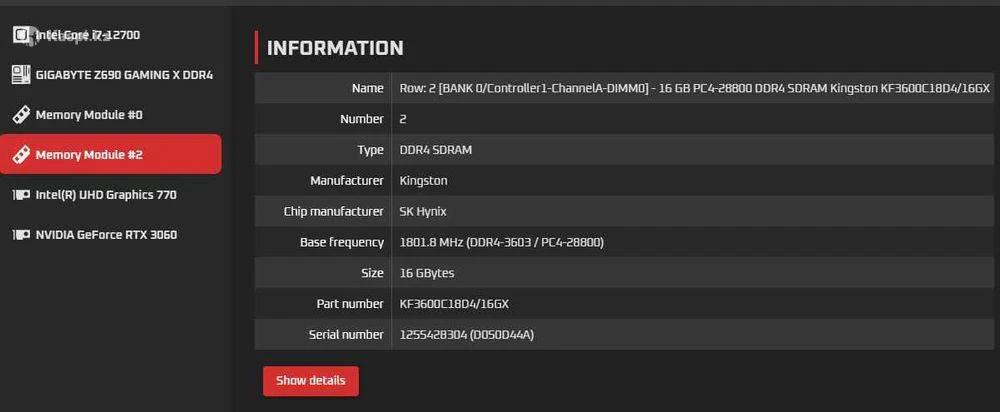Click the base frequency 1801.8 MHz value
This screenshot has height=412, width=1000.
pyautogui.click(x=501, y=242)
